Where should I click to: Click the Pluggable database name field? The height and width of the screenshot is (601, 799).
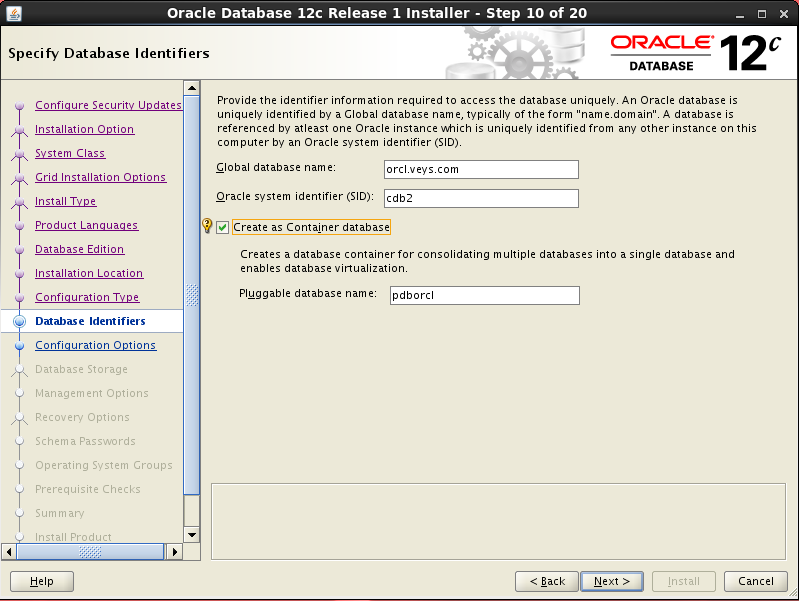[x=485, y=295]
